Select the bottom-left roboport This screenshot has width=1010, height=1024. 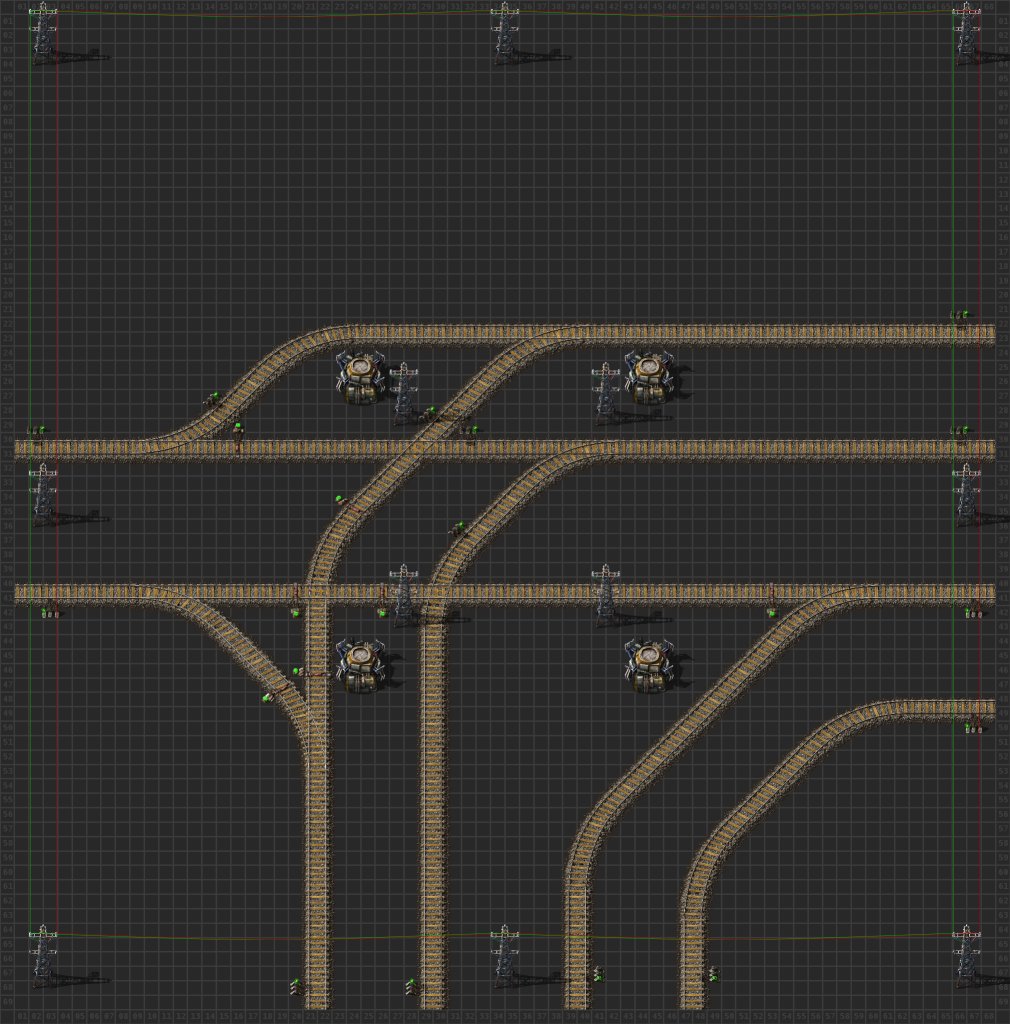[360, 665]
